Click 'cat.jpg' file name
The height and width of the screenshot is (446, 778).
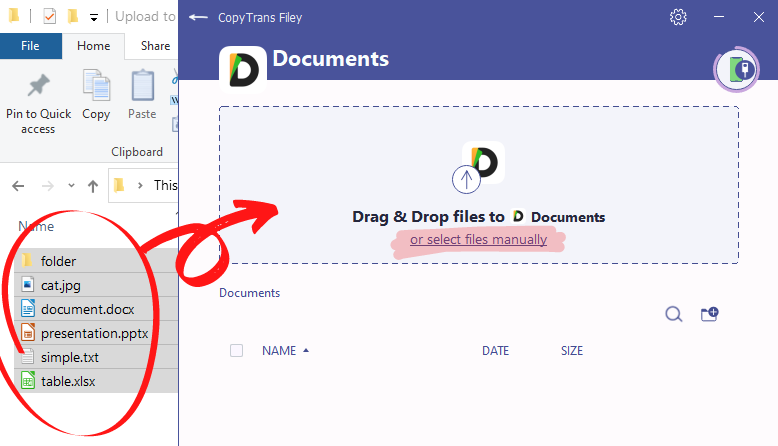[x=61, y=286]
